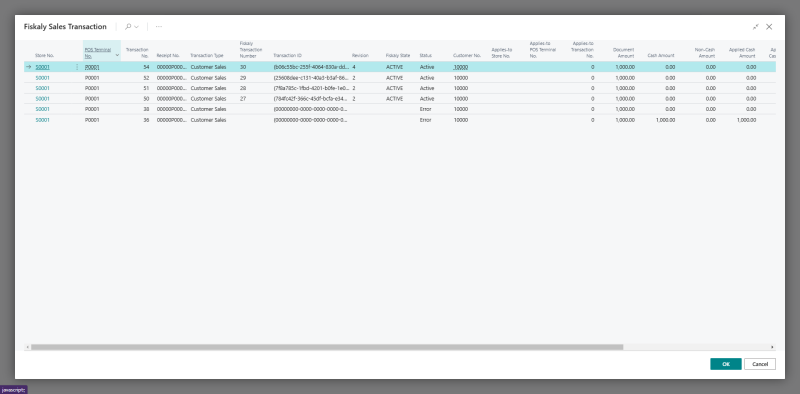Click the scrollbar right arrow
The height and width of the screenshot is (394, 800).
(x=772, y=347)
